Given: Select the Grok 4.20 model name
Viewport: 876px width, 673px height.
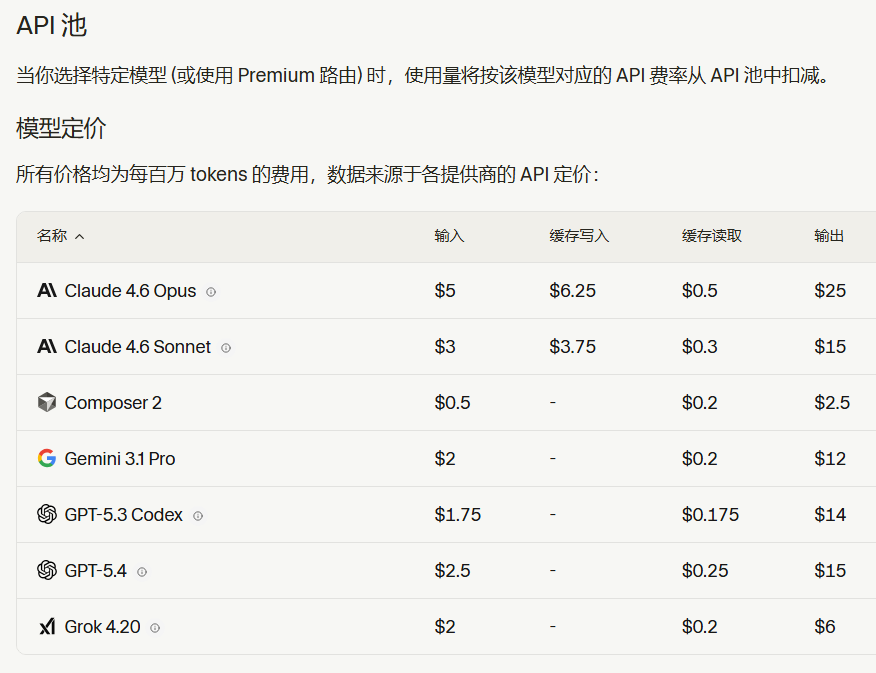Looking at the screenshot, I should point(102,627).
